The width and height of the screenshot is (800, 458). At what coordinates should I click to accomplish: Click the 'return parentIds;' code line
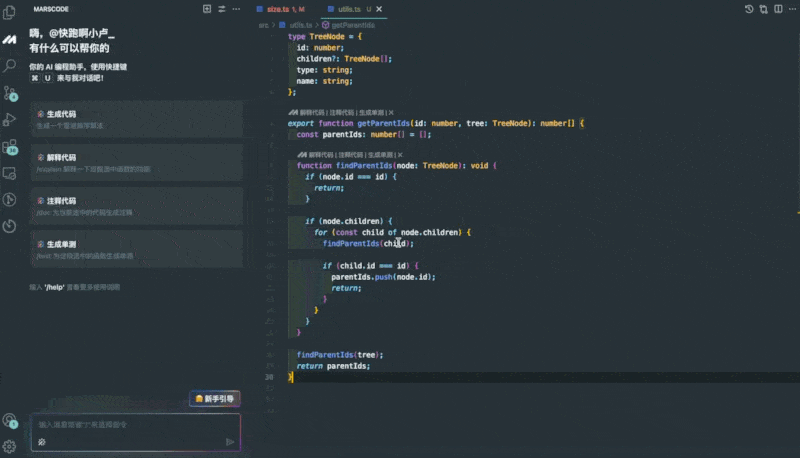point(333,366)
